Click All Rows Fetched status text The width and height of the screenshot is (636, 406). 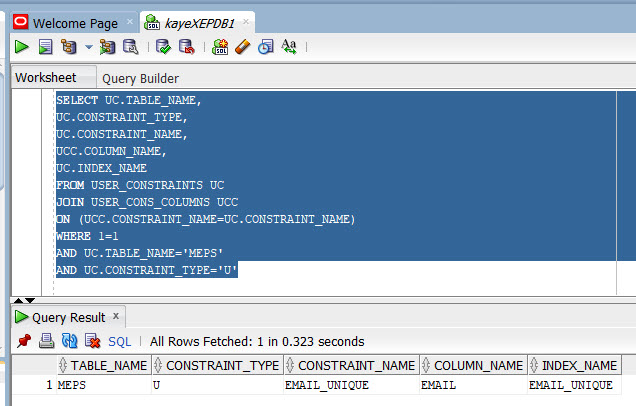(257, 342)
